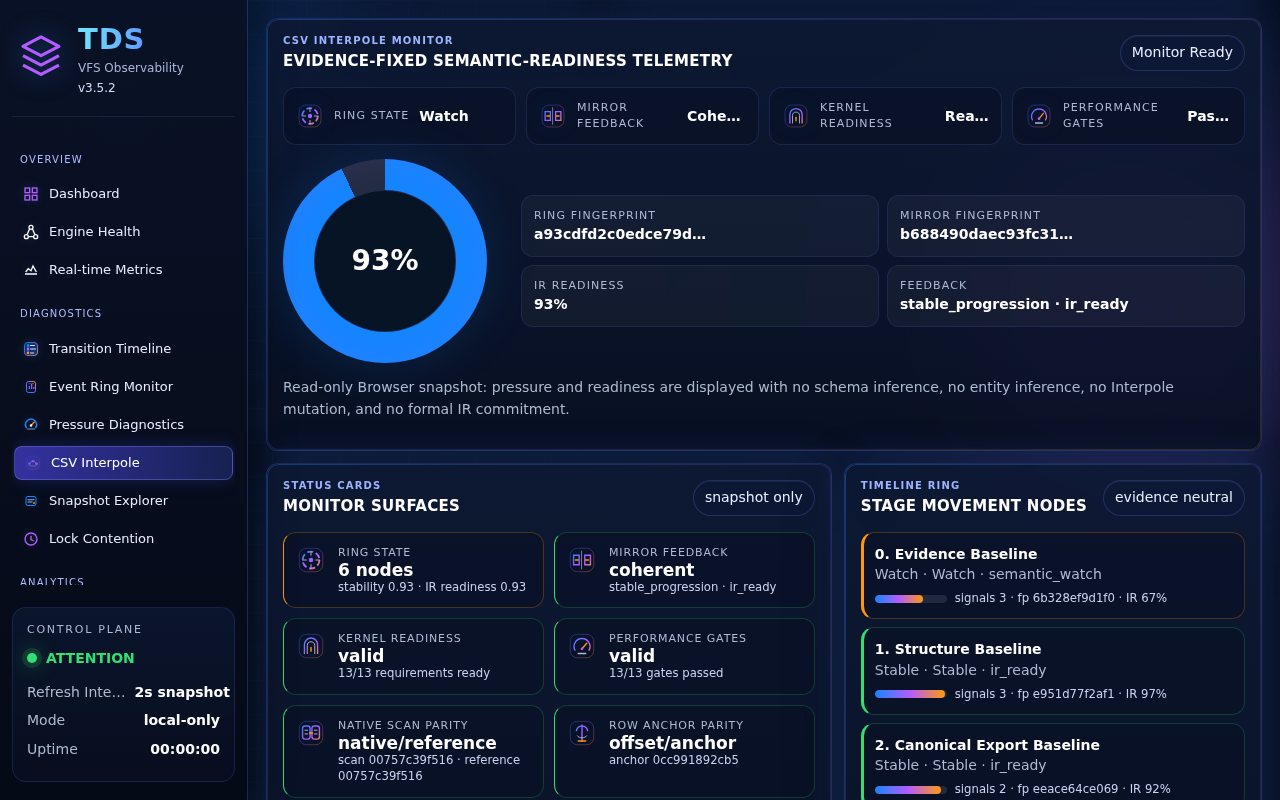
Task: Click the Monitor Ready badge
Action: pos(1182,53)
